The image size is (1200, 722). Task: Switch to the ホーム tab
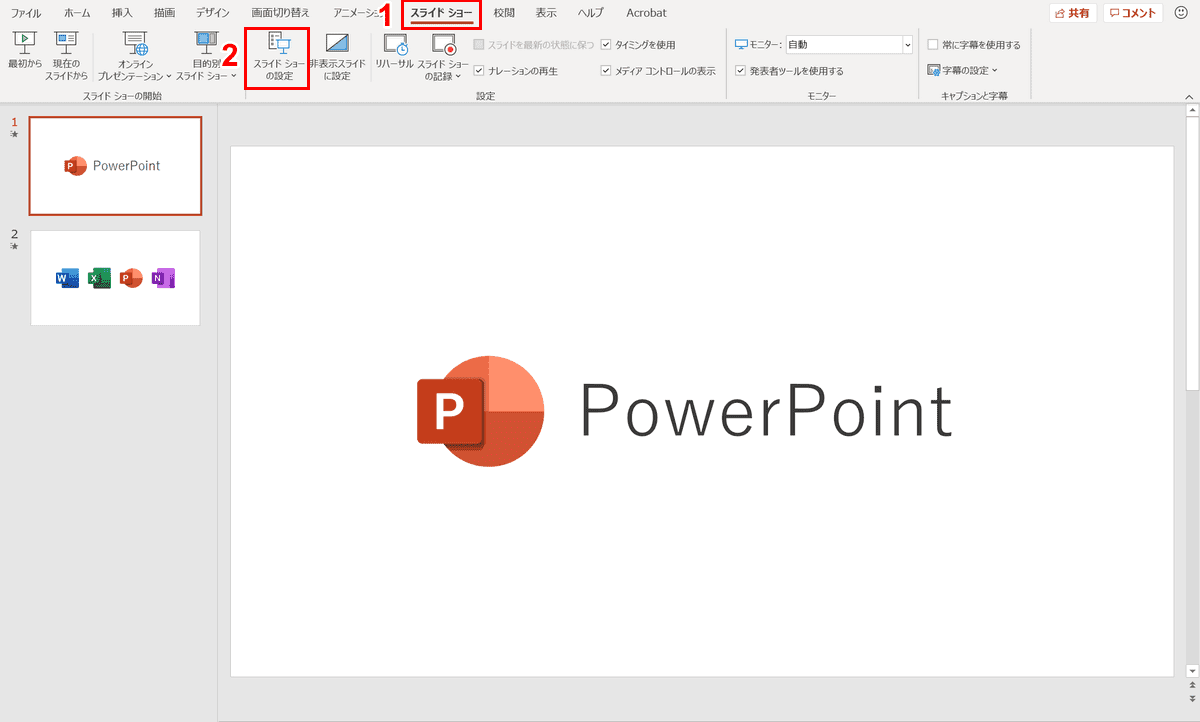coord(77,13)
